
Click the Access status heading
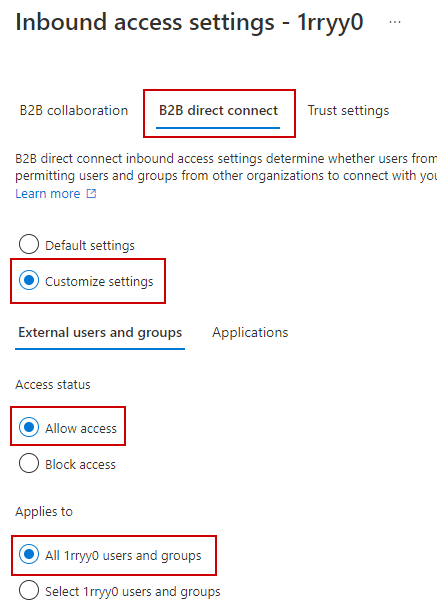coord(53,385)
